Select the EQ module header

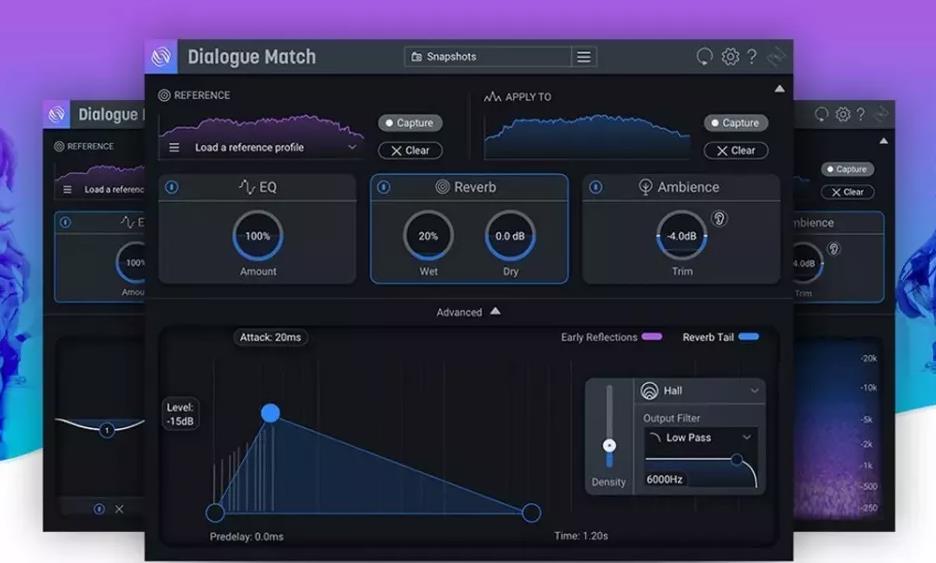257,187
